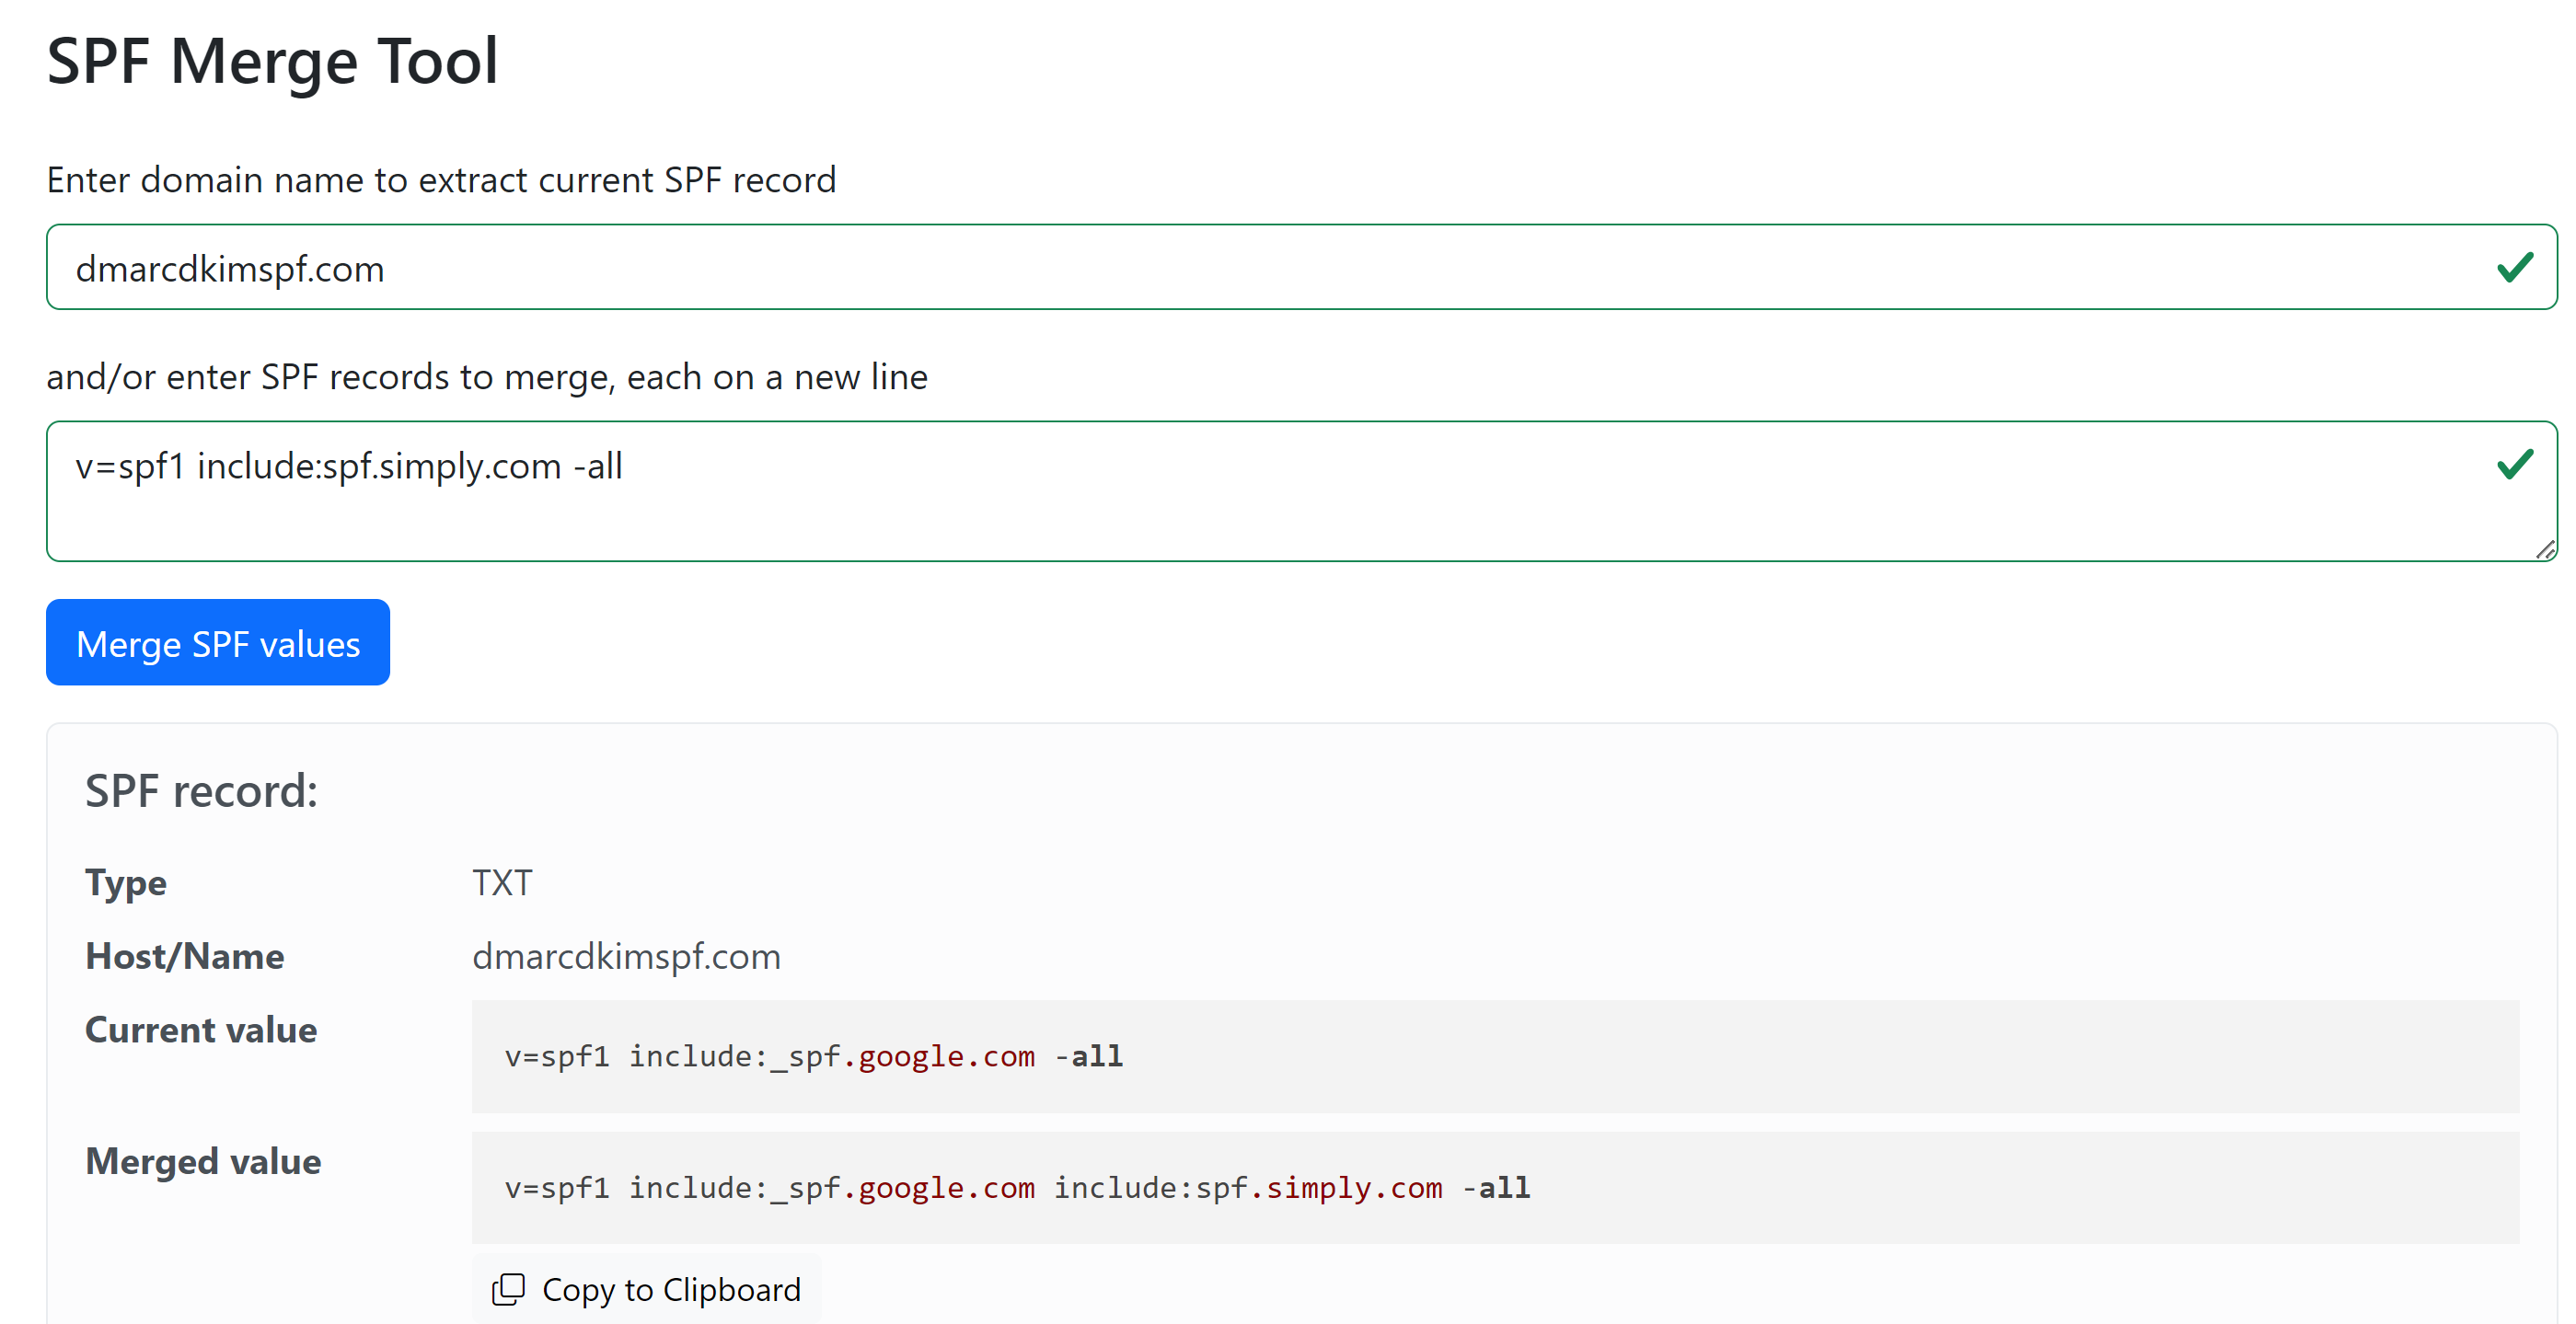Click the Current value code block
The image size is (2576, 1324).
1495,1056
